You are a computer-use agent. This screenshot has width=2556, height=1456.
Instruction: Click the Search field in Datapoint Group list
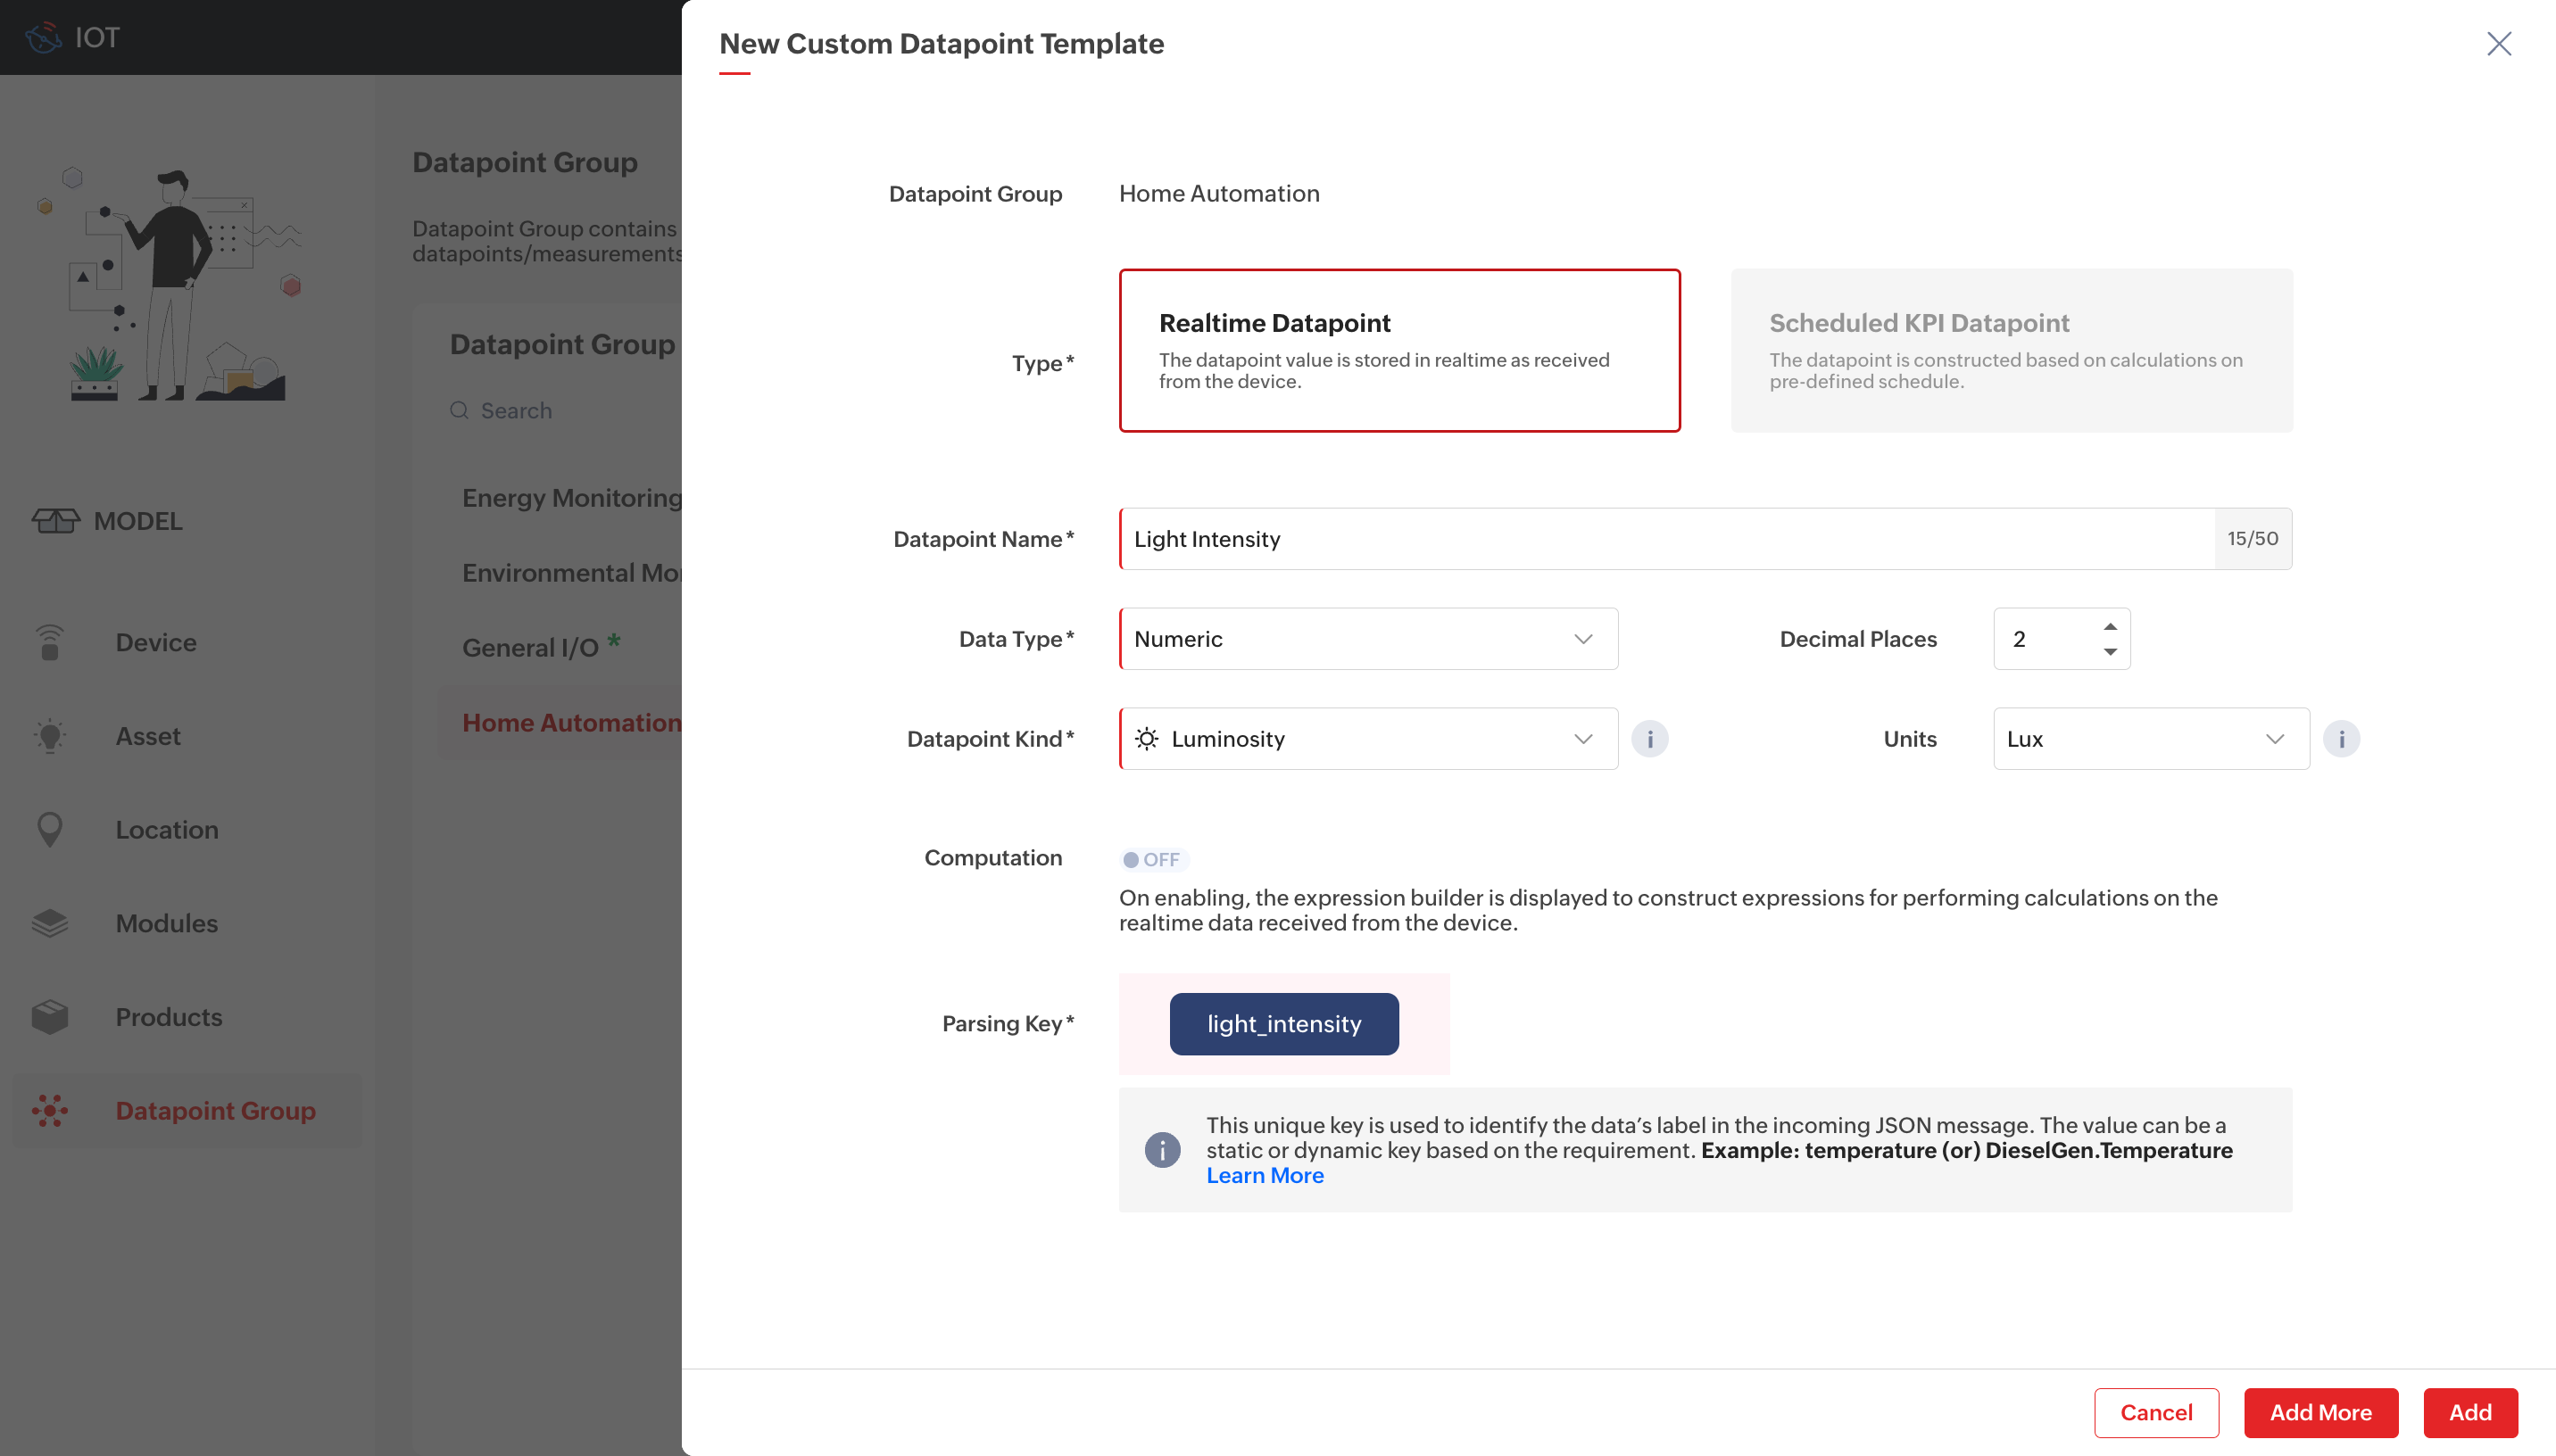[565, 411]
